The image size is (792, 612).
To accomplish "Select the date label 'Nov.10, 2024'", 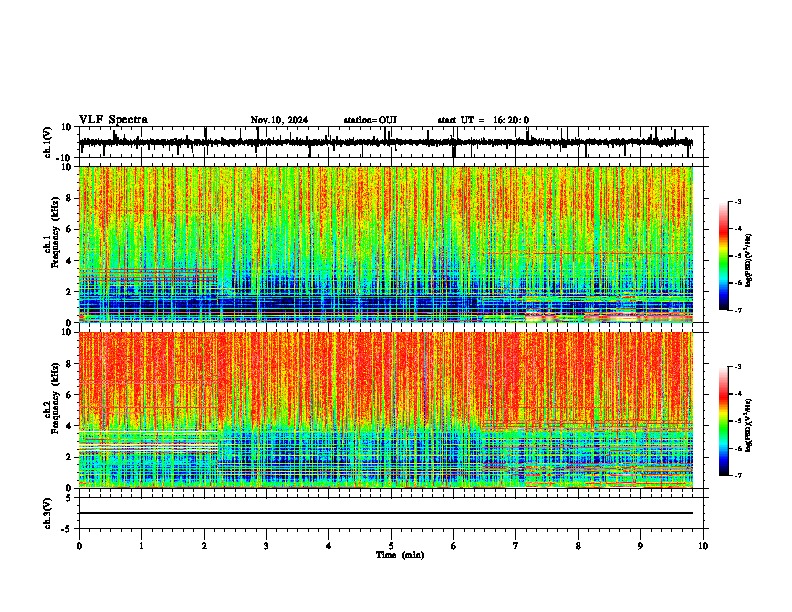I will pyautogui.click(x=279, y=120).
